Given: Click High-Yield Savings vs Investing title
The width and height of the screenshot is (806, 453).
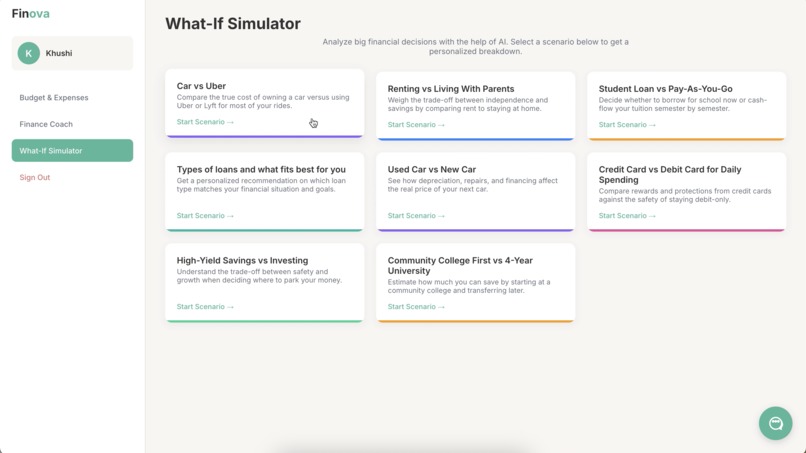Looking at the screenshot, I should tap(243, 260).
